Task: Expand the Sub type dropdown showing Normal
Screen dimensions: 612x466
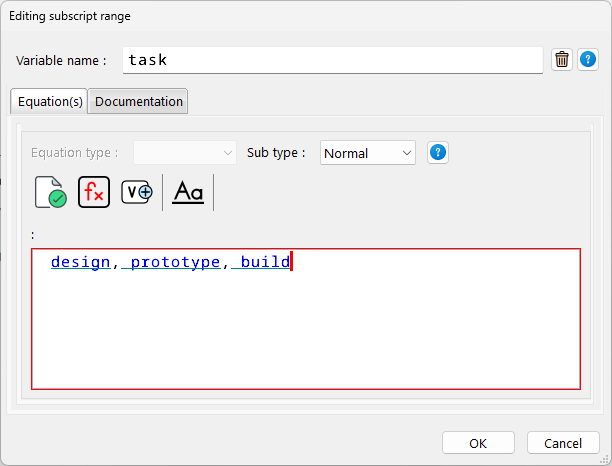Action: [x=367, y=153]
